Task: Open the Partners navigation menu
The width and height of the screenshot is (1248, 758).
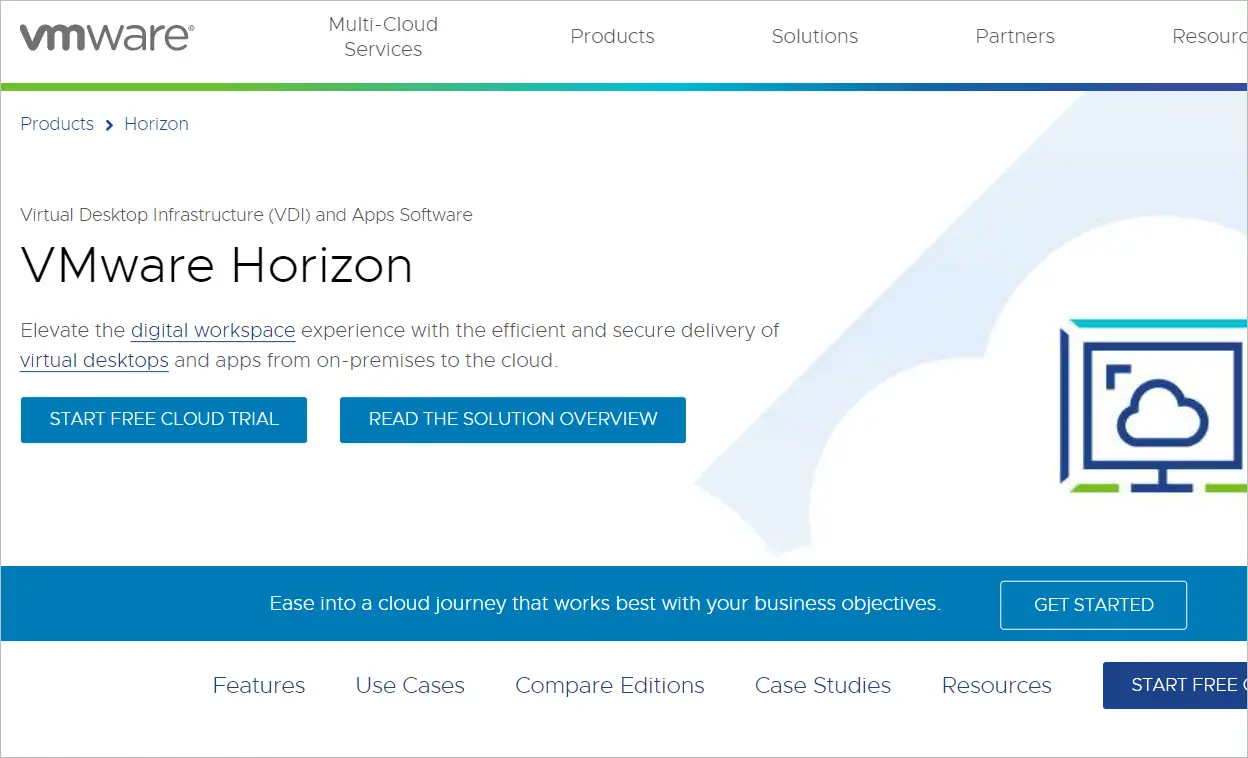Action: click(x=1015, y=37)
